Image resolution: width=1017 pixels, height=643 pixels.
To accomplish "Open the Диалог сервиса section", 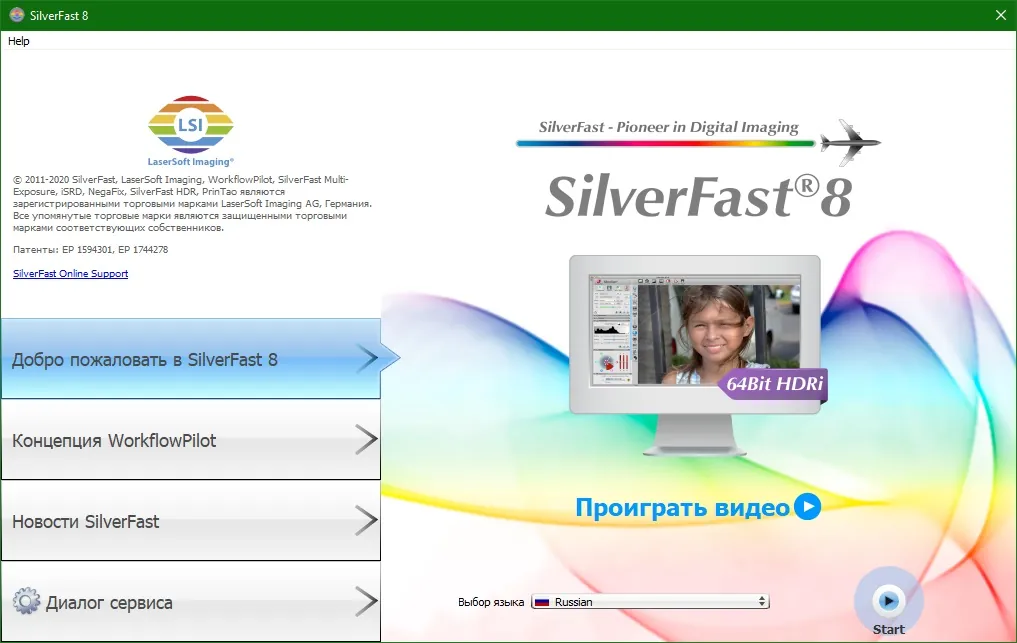I will pos(191,602).
